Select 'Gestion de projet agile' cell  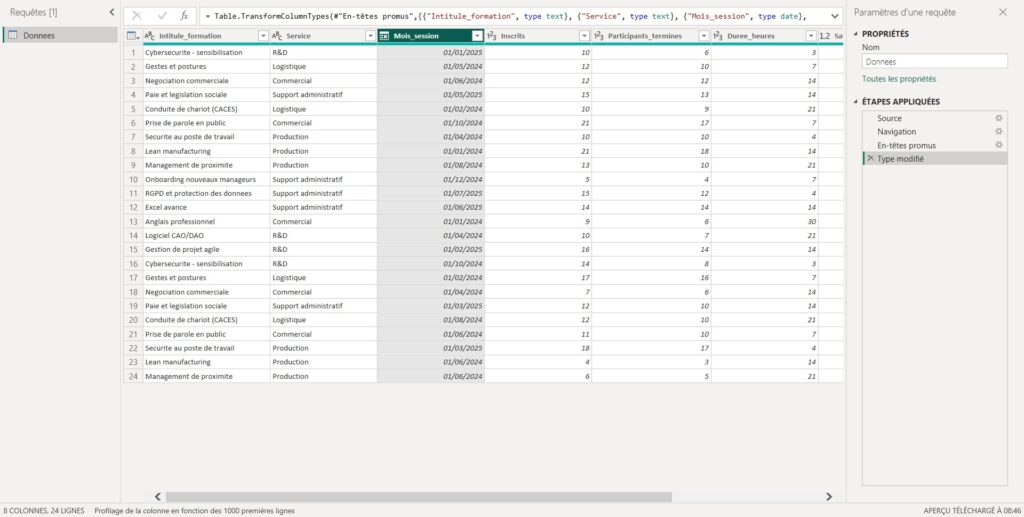(x=206, y=249)
